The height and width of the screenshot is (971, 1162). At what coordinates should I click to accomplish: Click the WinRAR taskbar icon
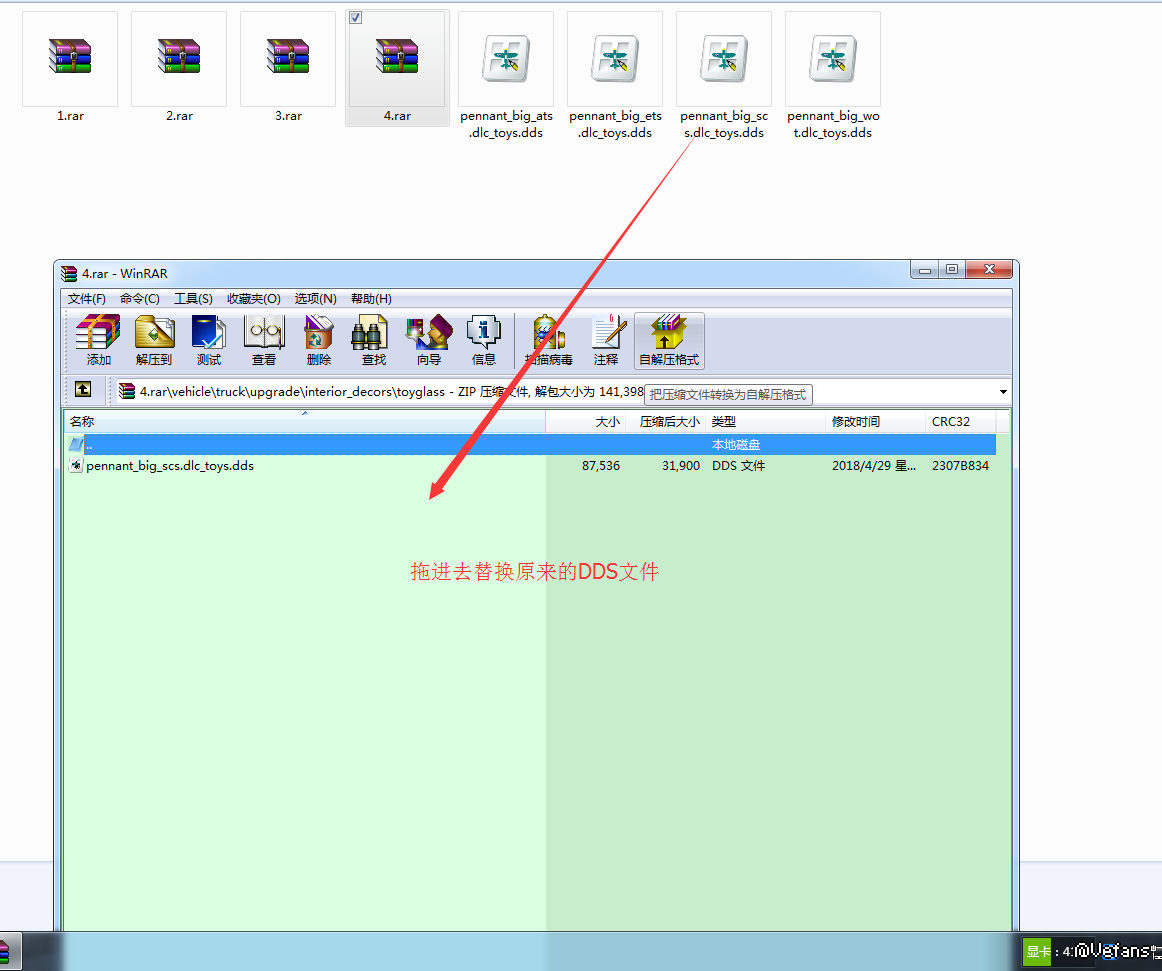click(4, 952)
